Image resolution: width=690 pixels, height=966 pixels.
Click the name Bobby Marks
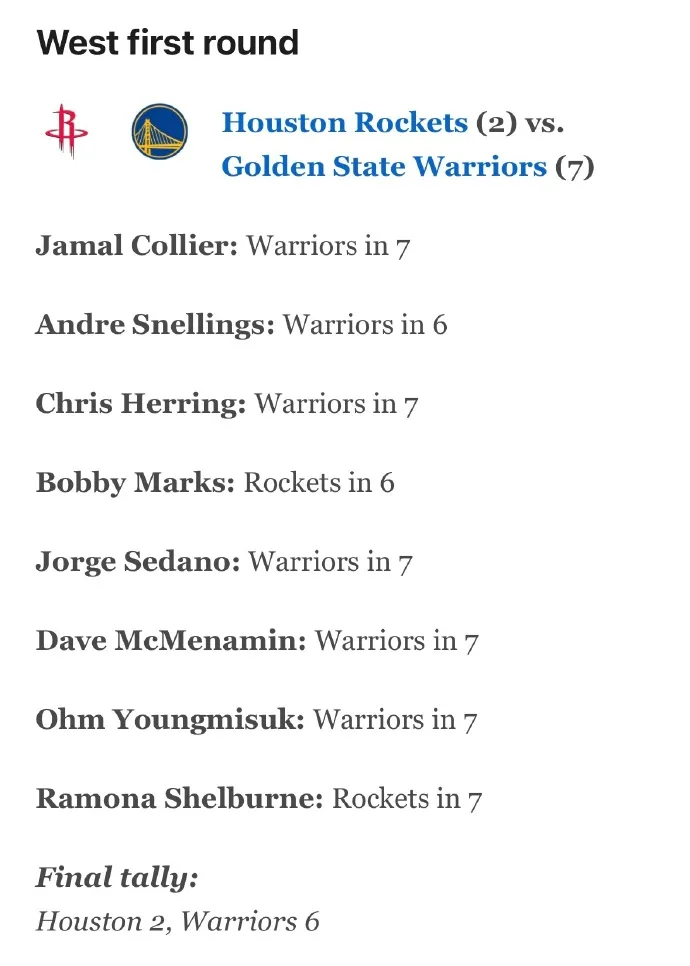136,482
